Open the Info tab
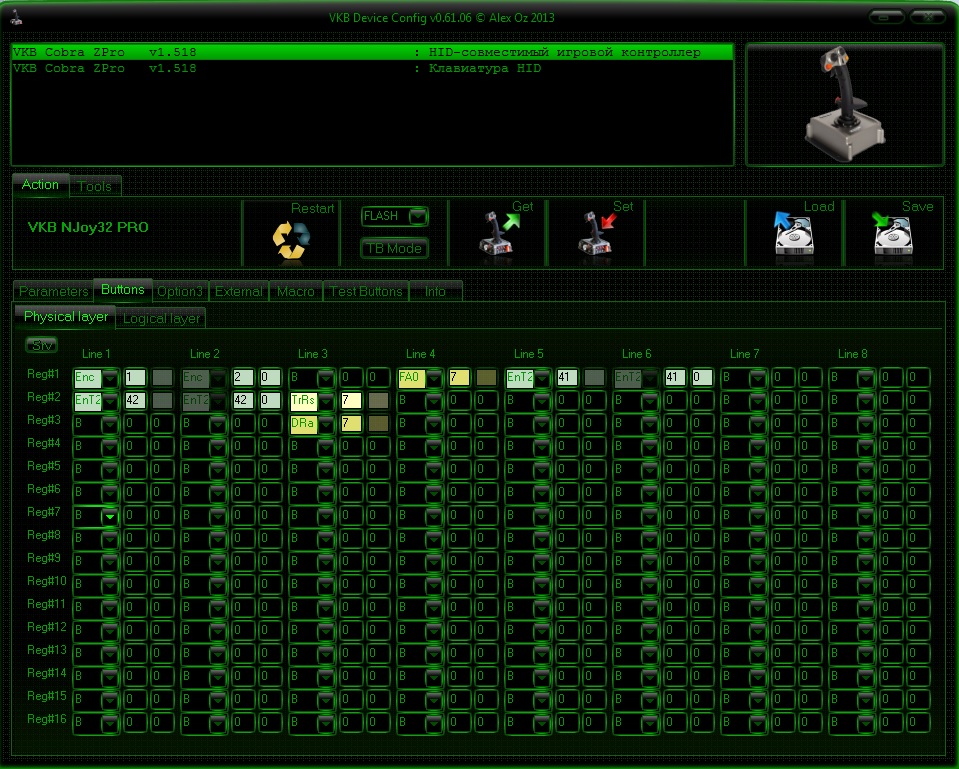959x769 pixels. point(435,291)
